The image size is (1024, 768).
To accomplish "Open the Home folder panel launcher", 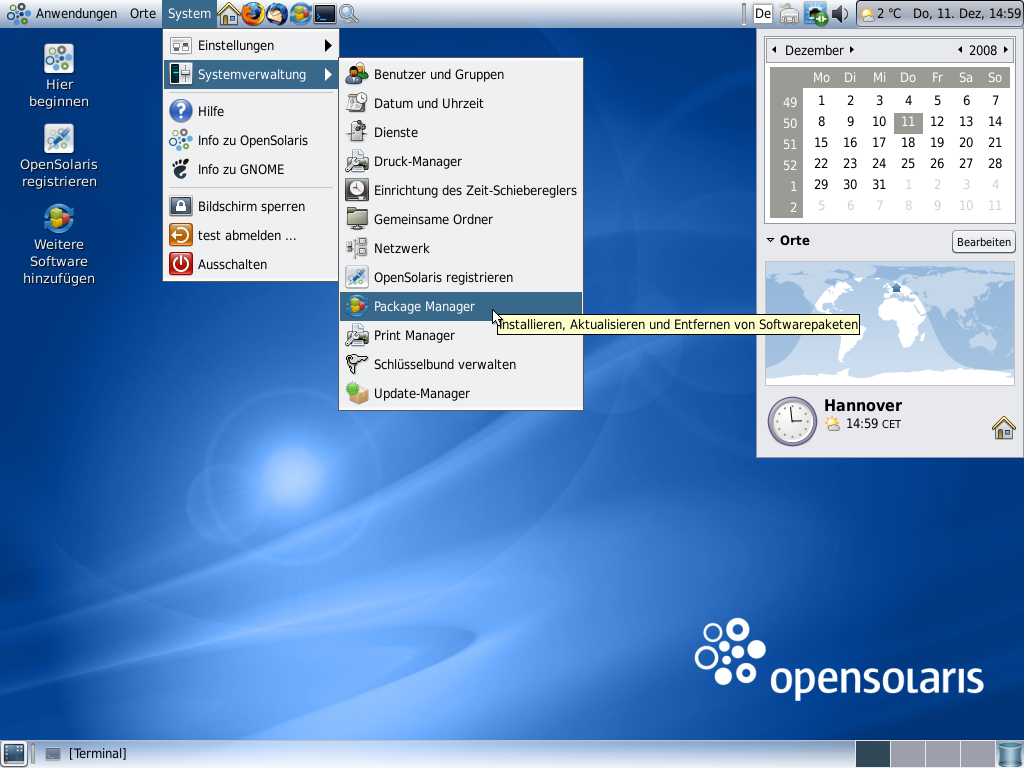I will (229, 13).
